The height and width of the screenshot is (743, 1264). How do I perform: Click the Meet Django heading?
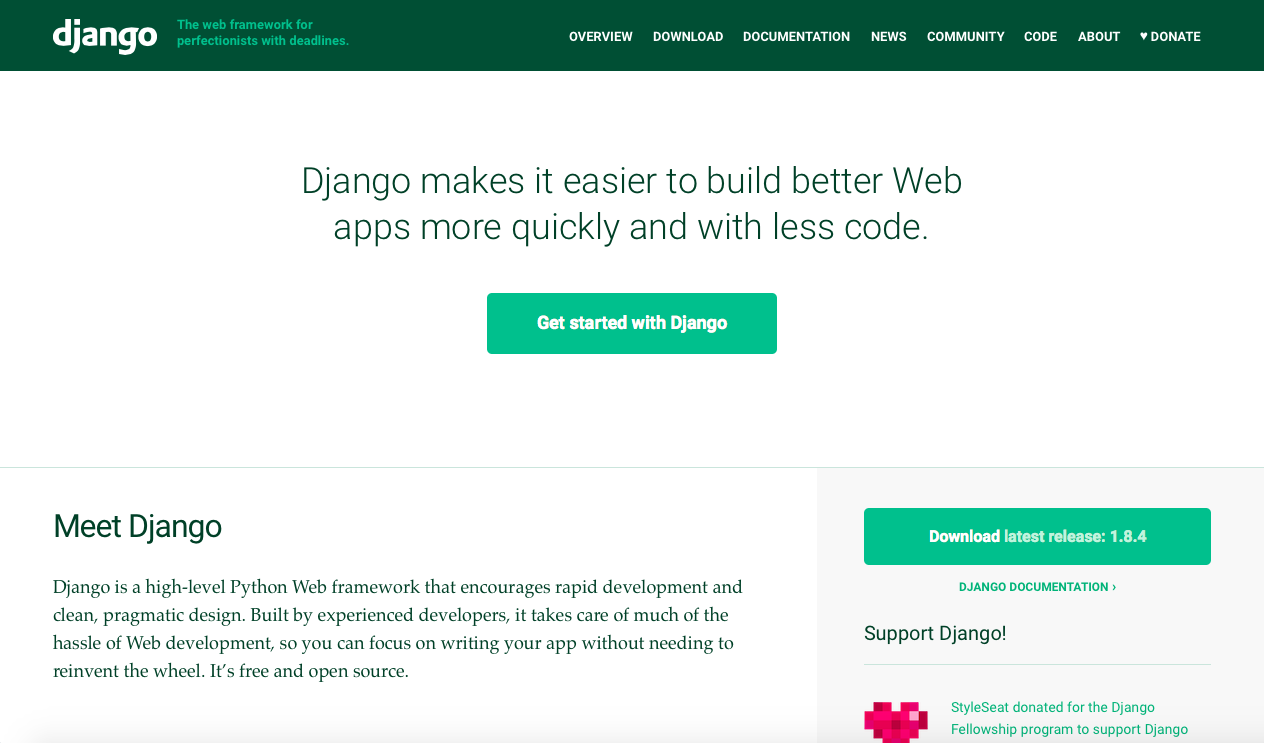pyautogui.click(x=138, y=526)
